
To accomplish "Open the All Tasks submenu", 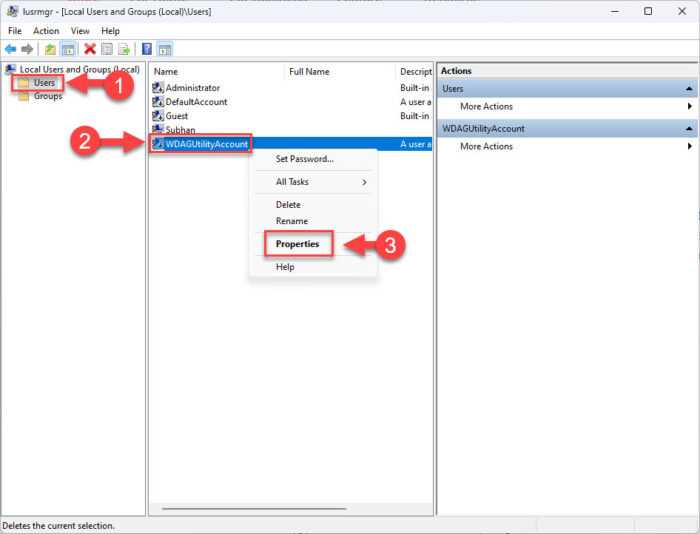I will click(313, 182).
